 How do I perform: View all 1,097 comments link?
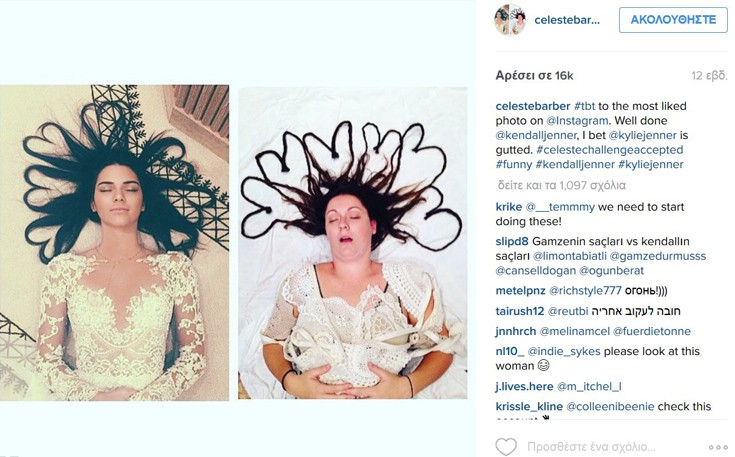tap(562, 186)
